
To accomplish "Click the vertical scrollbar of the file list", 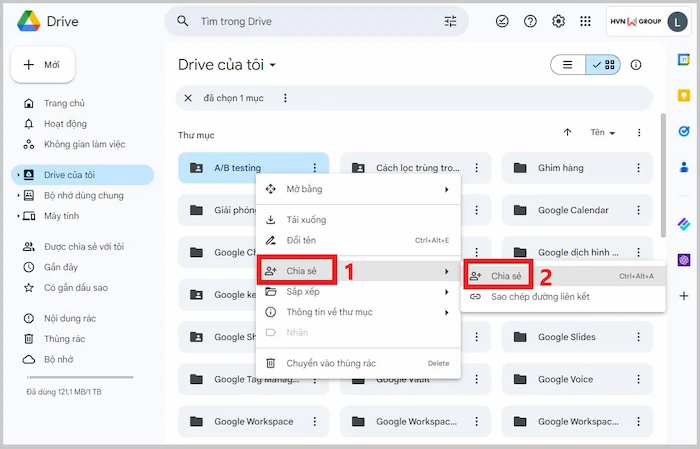I will coord(663,175).
